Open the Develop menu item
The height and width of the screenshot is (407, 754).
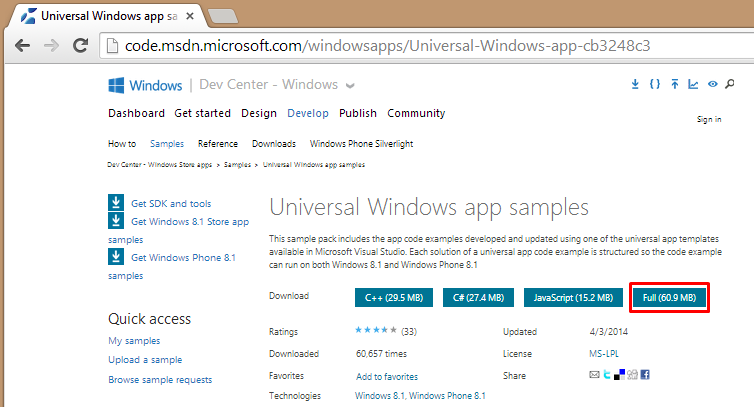tap(308, 113)
